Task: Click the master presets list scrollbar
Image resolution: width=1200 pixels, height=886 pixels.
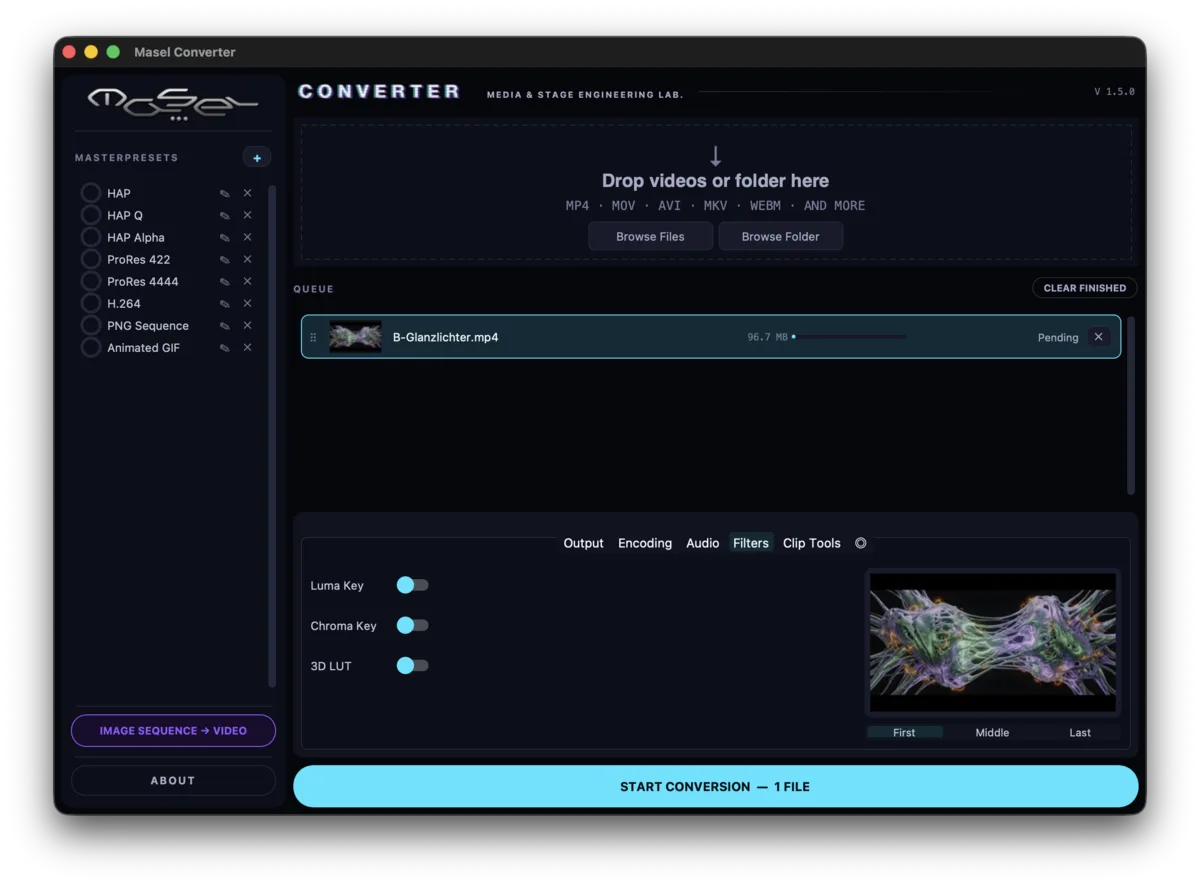Action: point(272,435)
